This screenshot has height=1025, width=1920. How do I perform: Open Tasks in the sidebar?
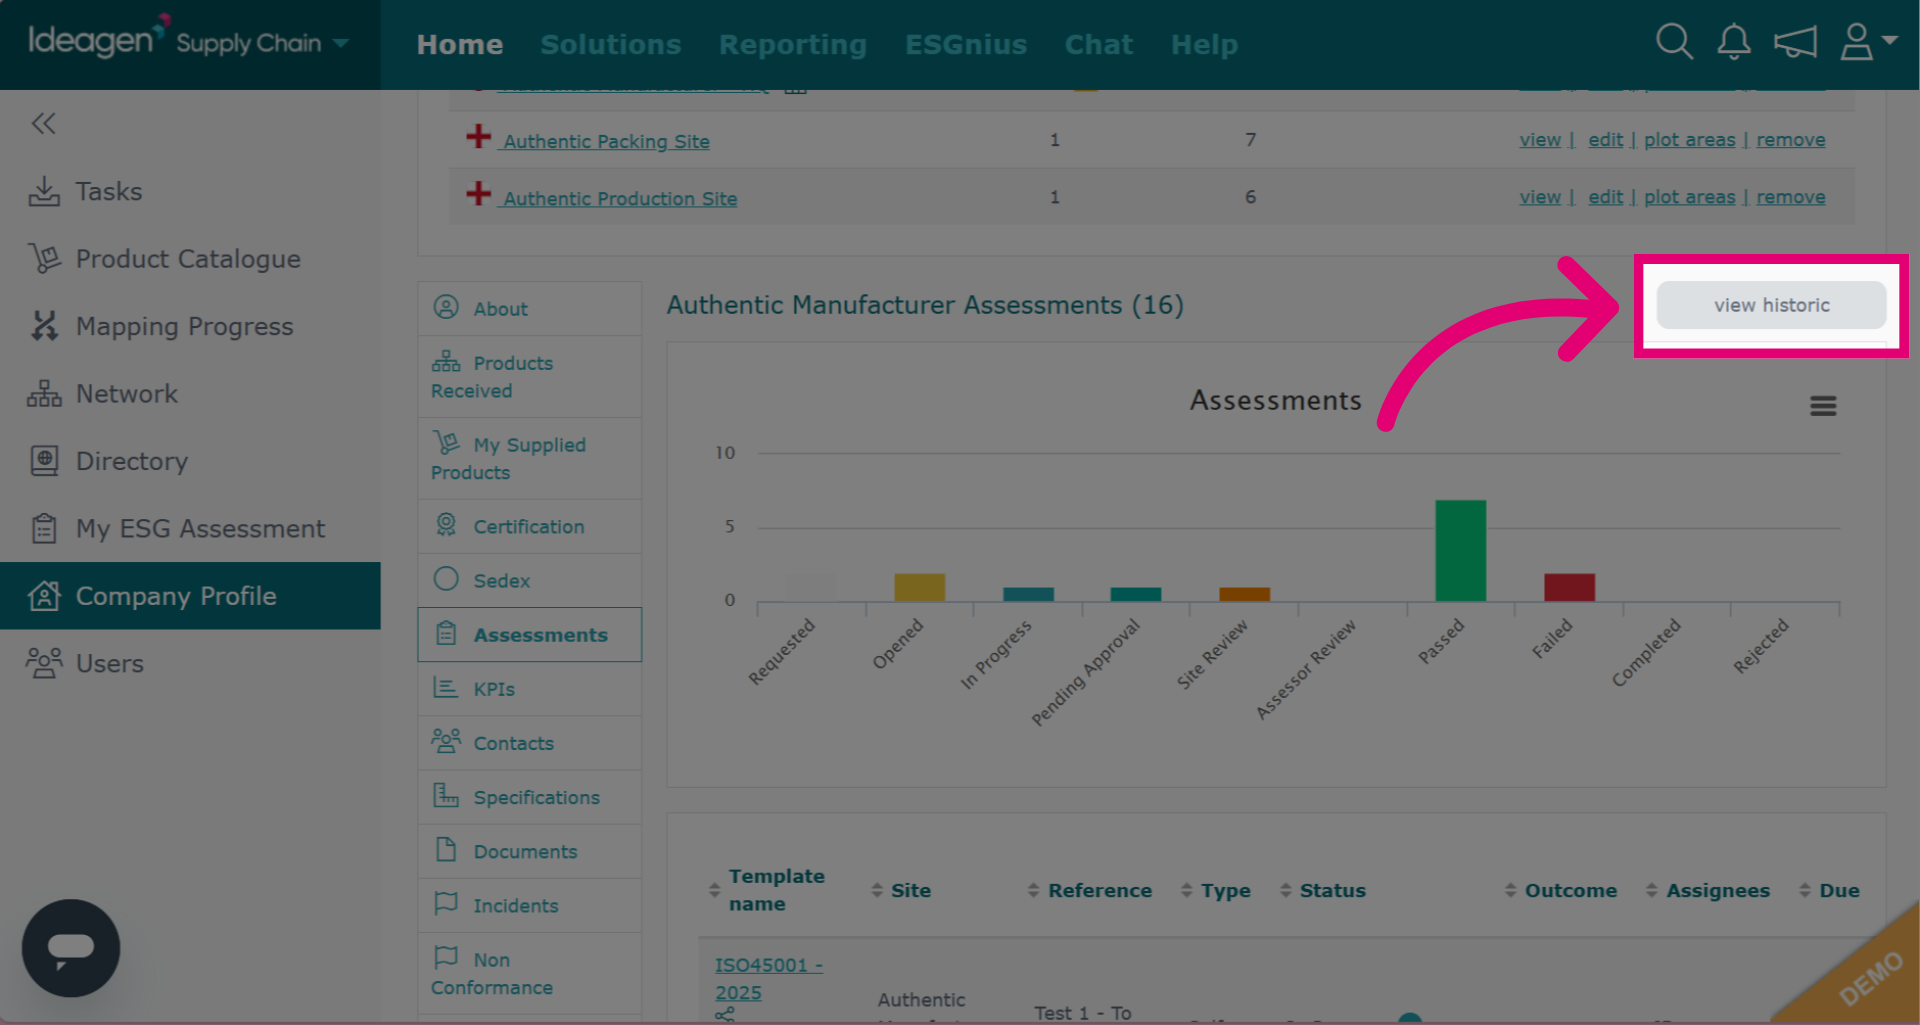[x=109, y=191]
